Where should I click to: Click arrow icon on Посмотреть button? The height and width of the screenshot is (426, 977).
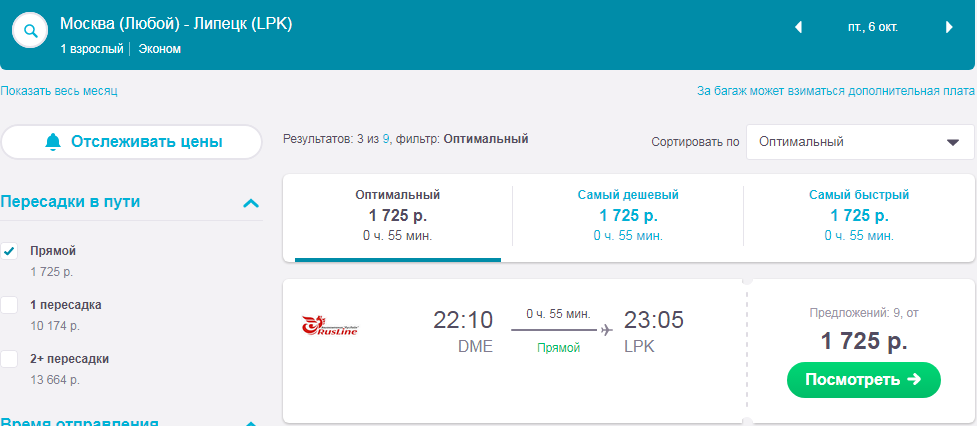912,379
